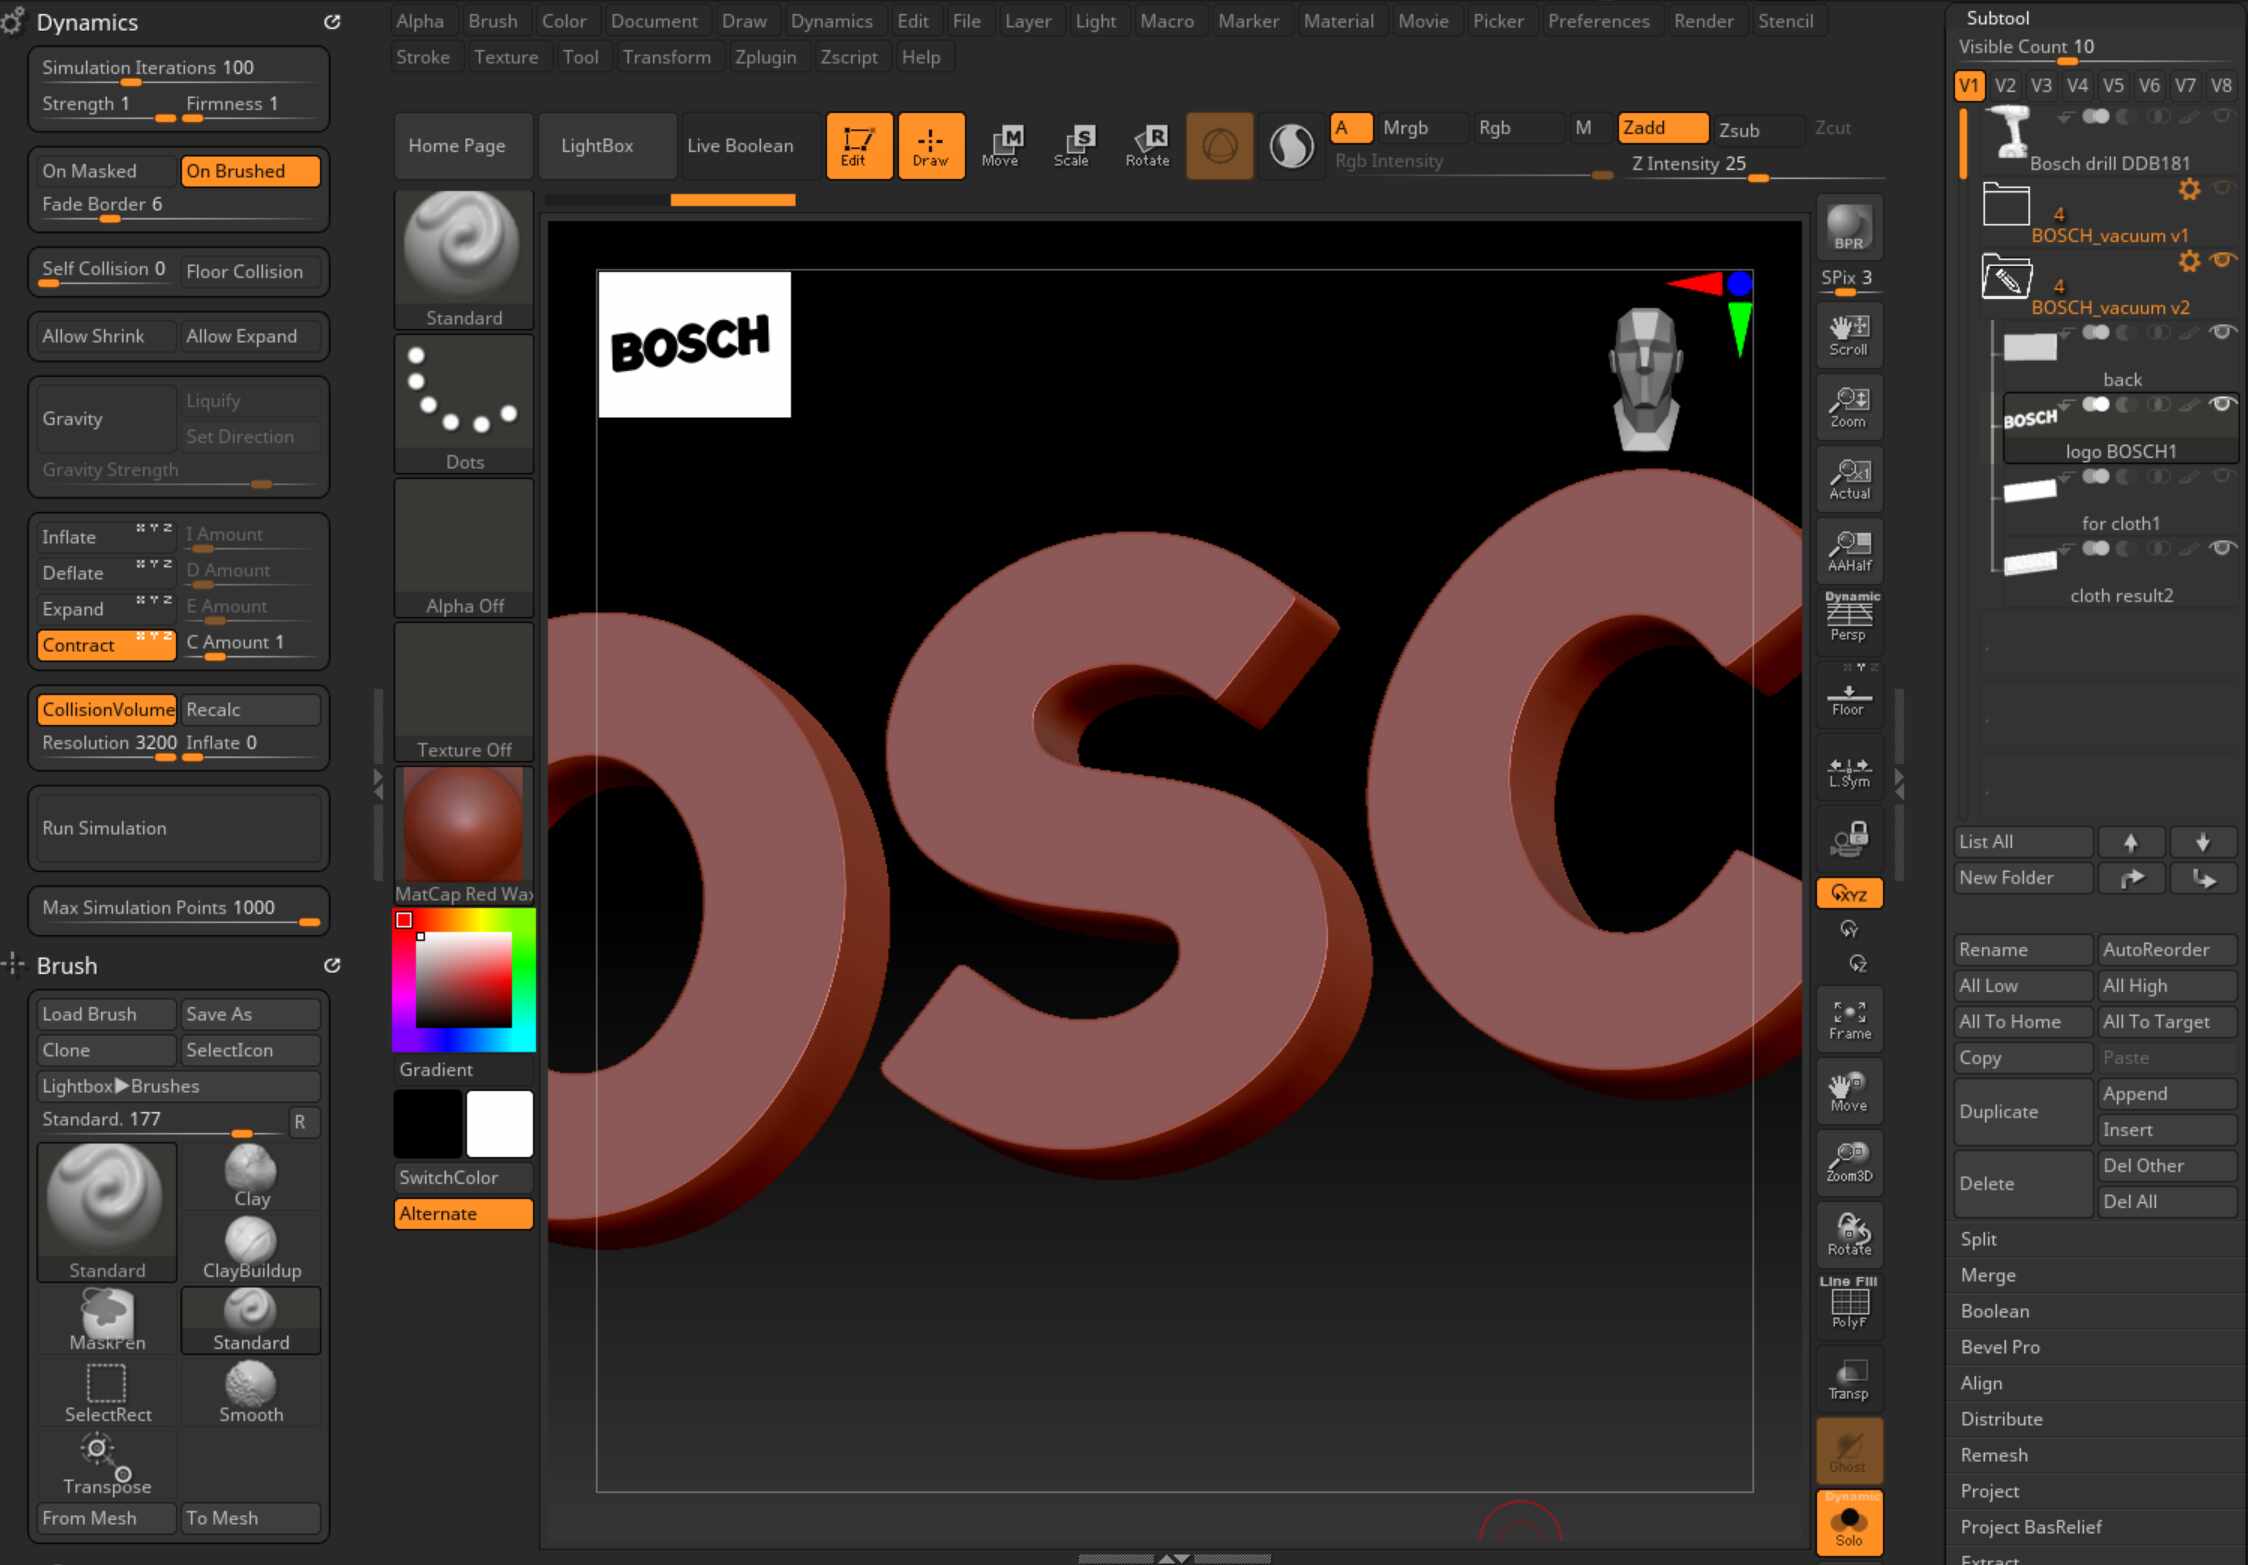The image size is (2248, 1565).
Task: Open the Preferences menu
Action: point(1598,21)
